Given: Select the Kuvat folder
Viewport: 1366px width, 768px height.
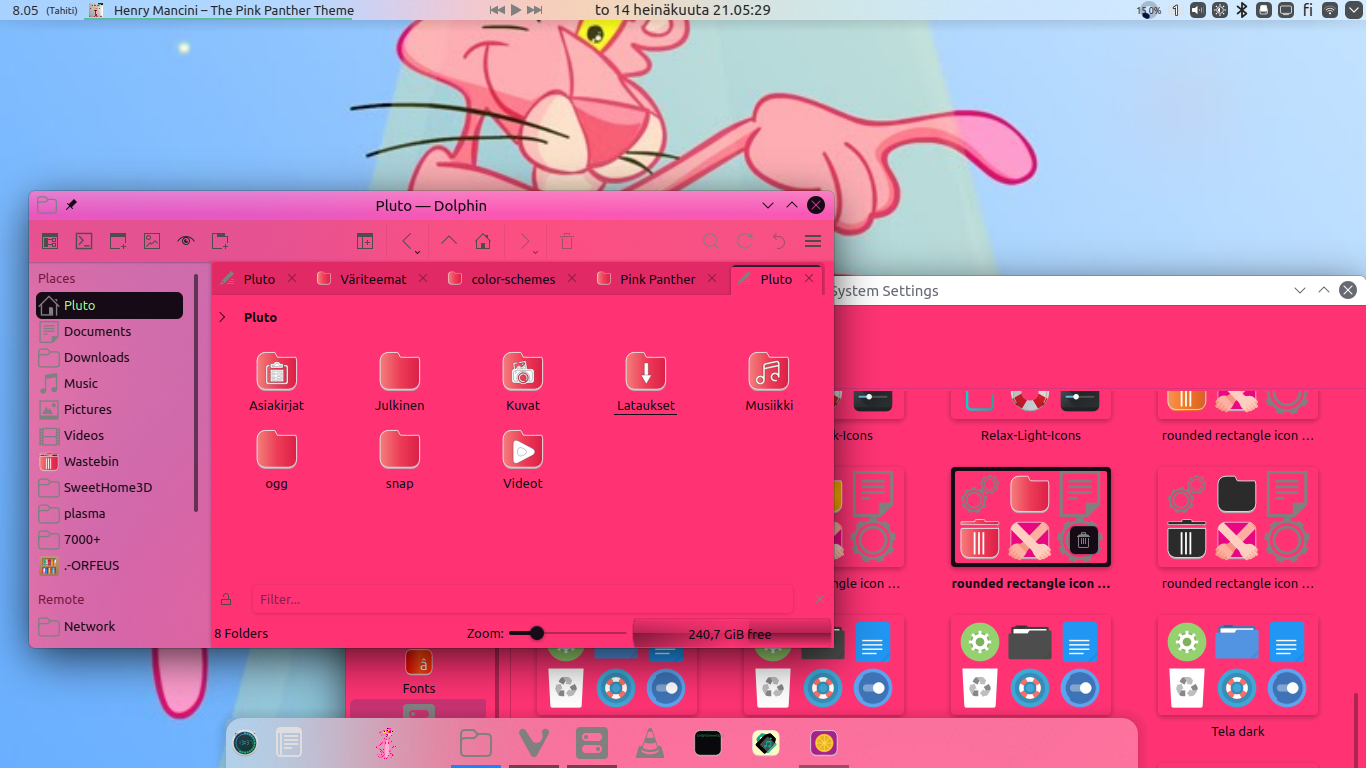Looking at the screenshot, I should 523,382.
